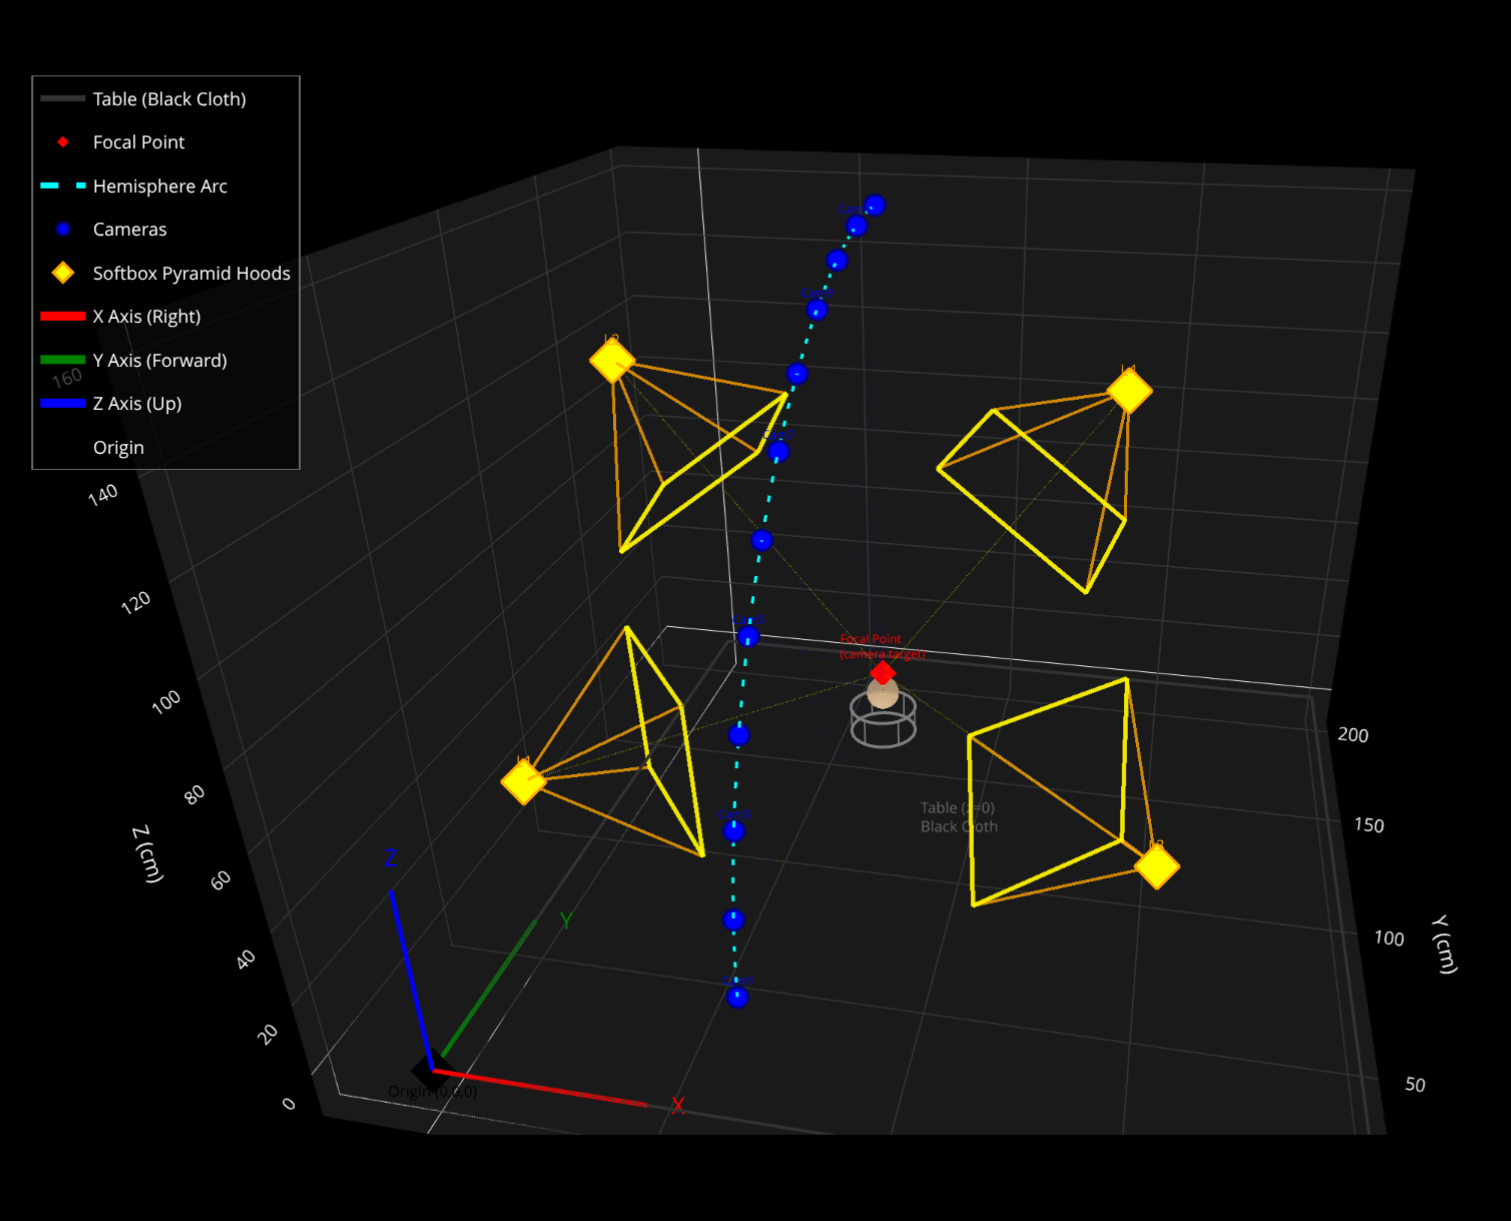Select the red Focal Point diamond marker

[882, 672]
